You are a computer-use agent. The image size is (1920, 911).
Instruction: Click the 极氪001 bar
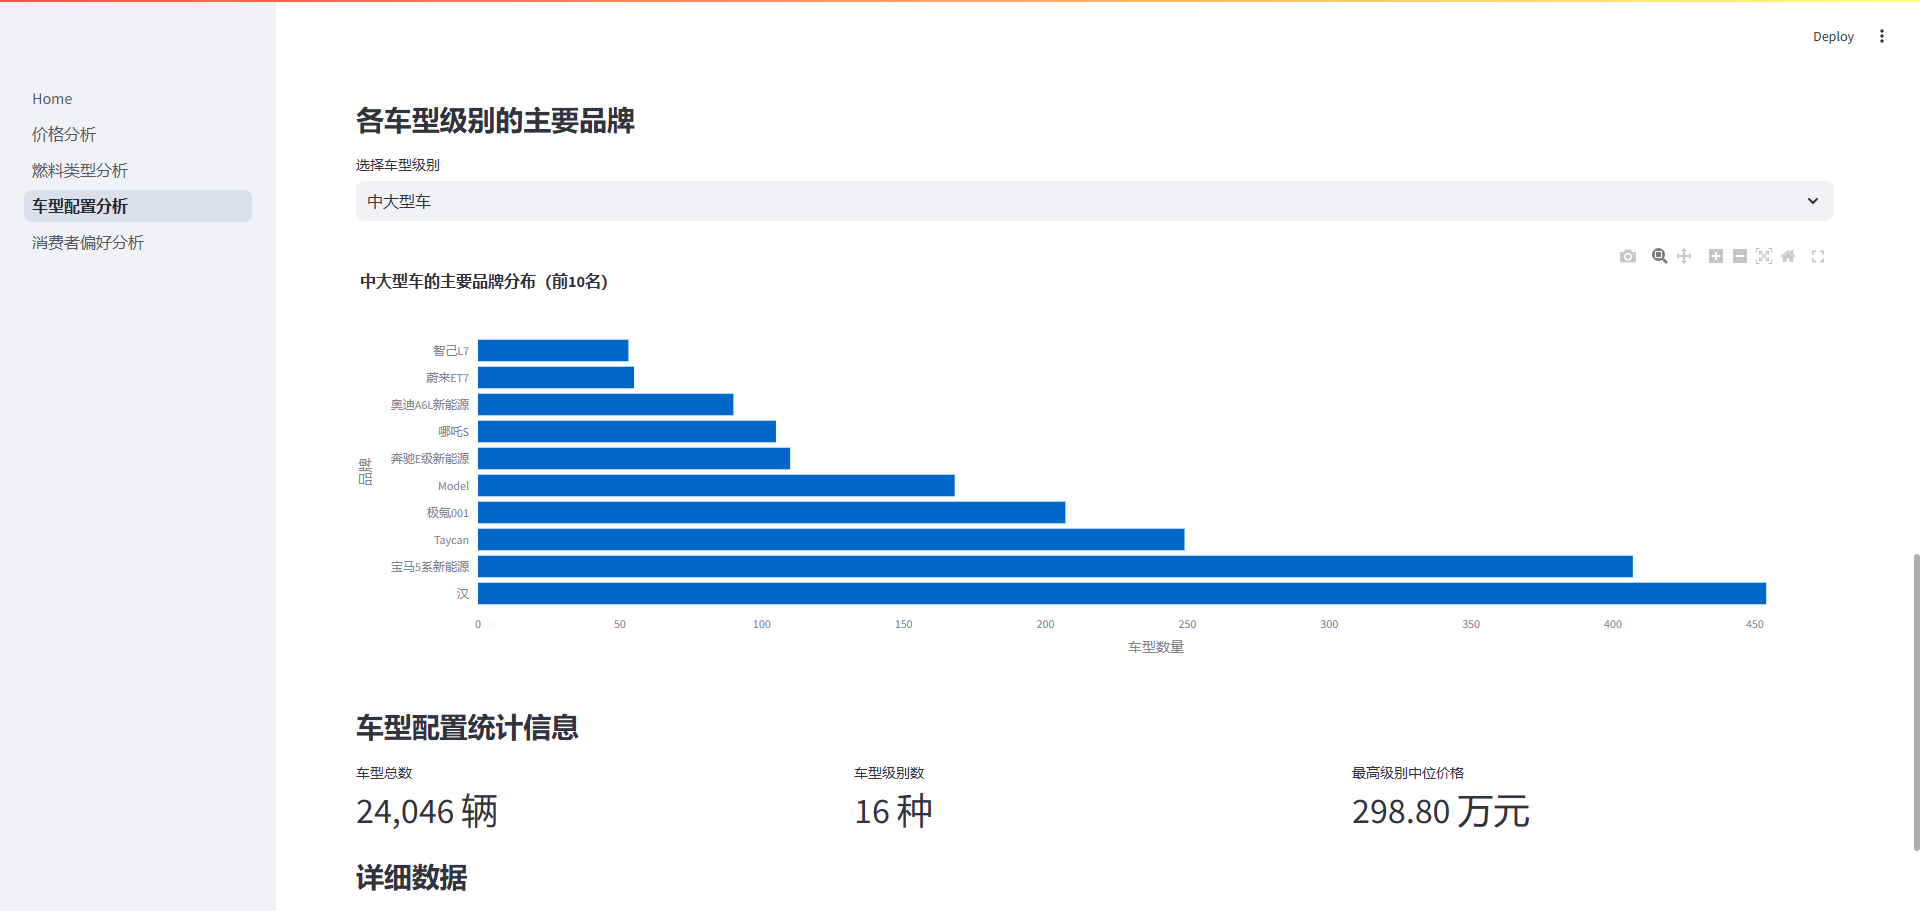point(771,513)
